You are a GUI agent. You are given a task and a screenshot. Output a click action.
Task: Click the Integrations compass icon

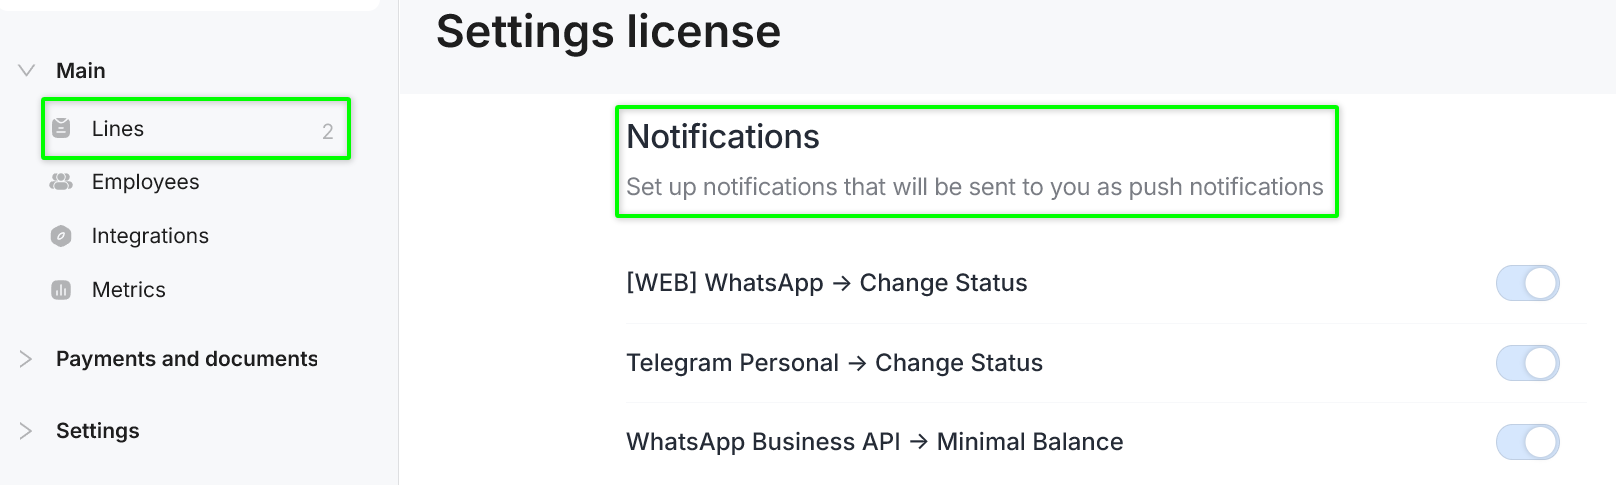(61, 236)
